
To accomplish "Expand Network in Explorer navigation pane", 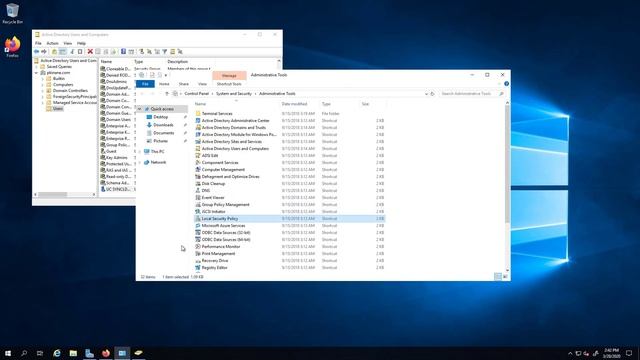I will click(x=140, y=162).
